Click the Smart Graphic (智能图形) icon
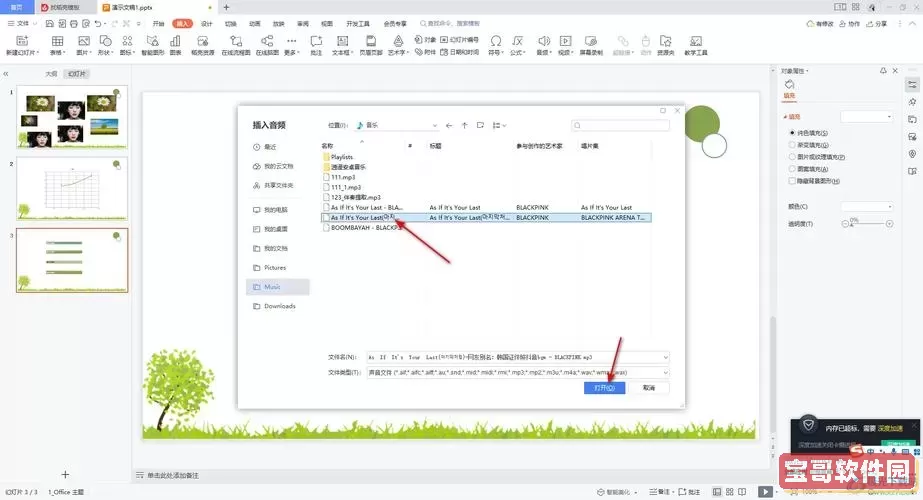This screenshot has width=923, height=500. point(152,41)
